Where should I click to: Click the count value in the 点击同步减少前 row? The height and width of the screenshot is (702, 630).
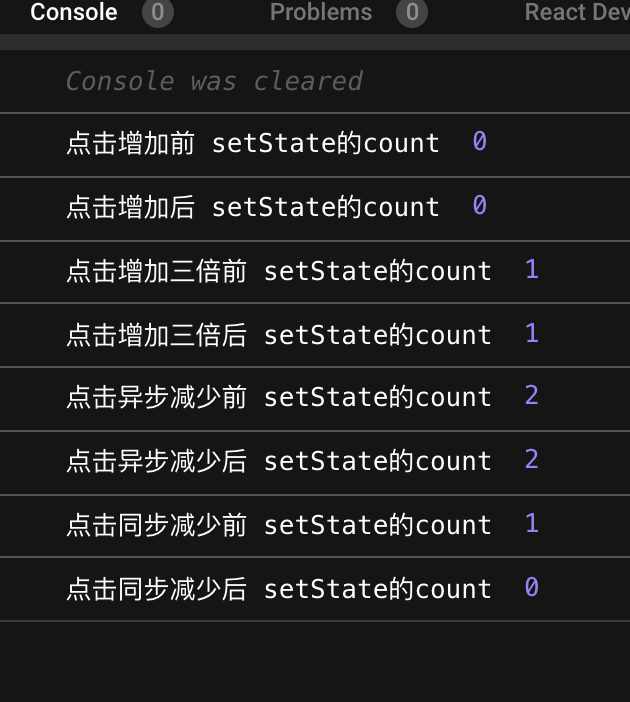(532, 524)
